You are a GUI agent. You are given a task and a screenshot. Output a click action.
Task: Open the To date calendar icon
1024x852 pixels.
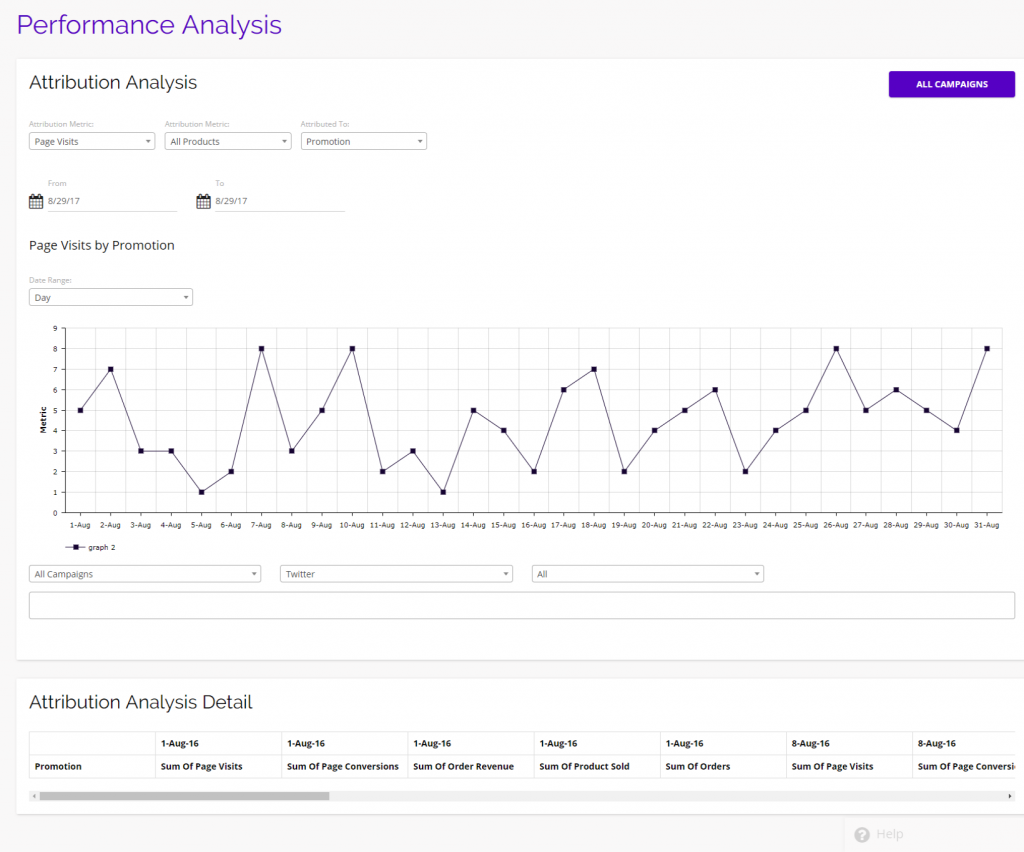[201, 200]
